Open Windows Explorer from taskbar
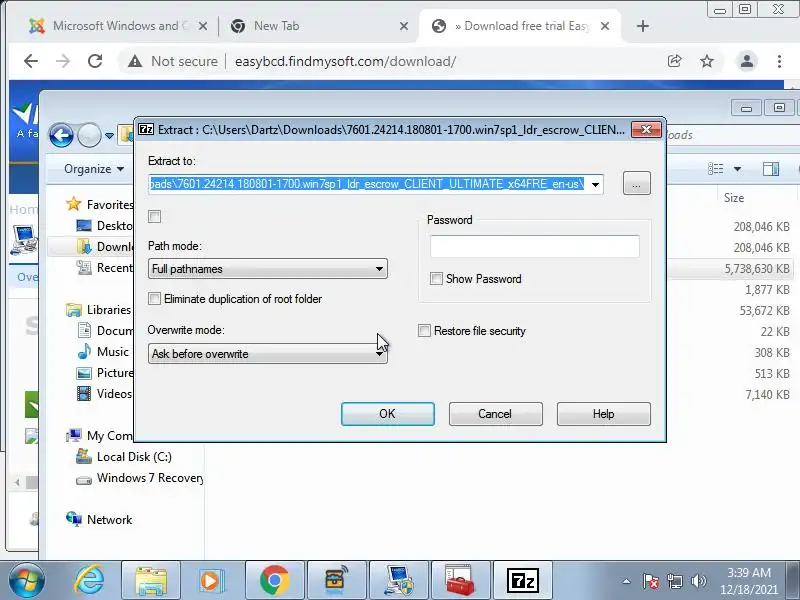 tap(151, 581)
